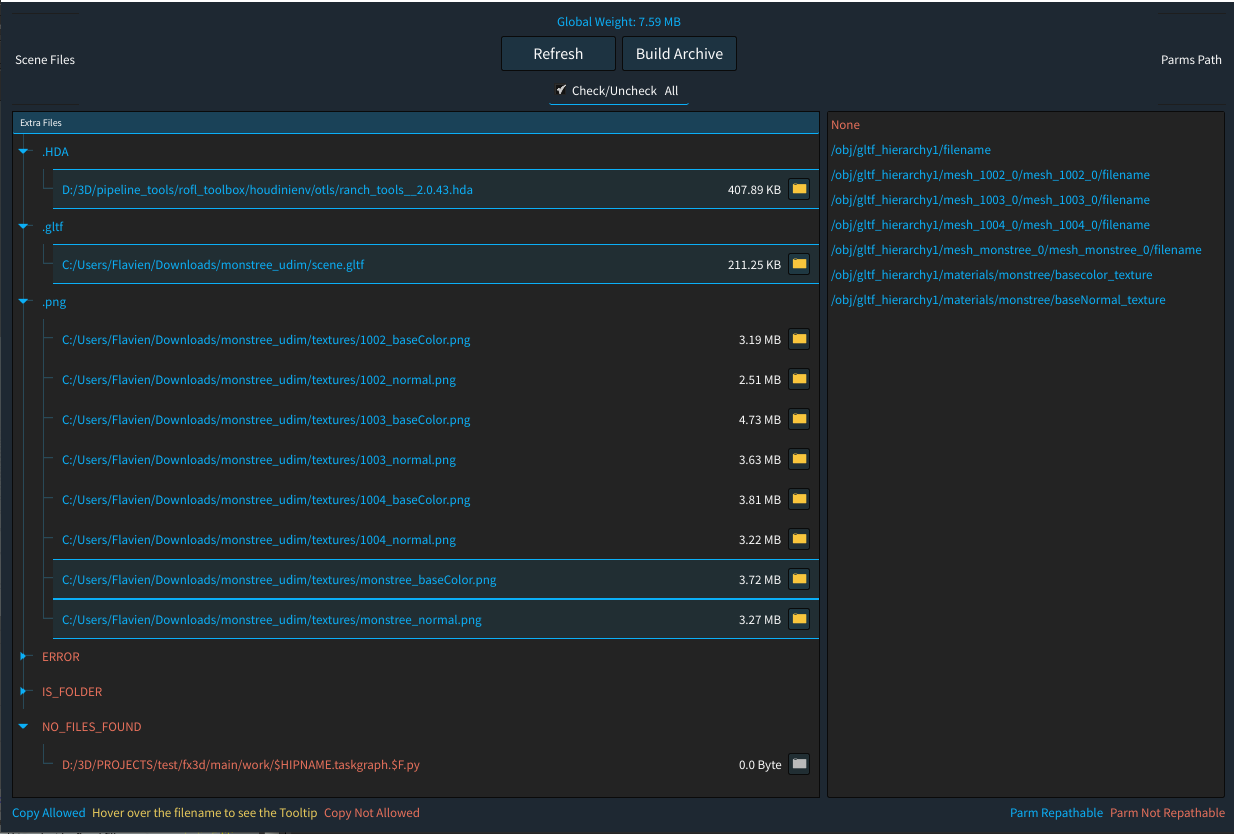Click the Parm Not Repathable legend text
1234x834 pixels.
(x=1167, y=813)
